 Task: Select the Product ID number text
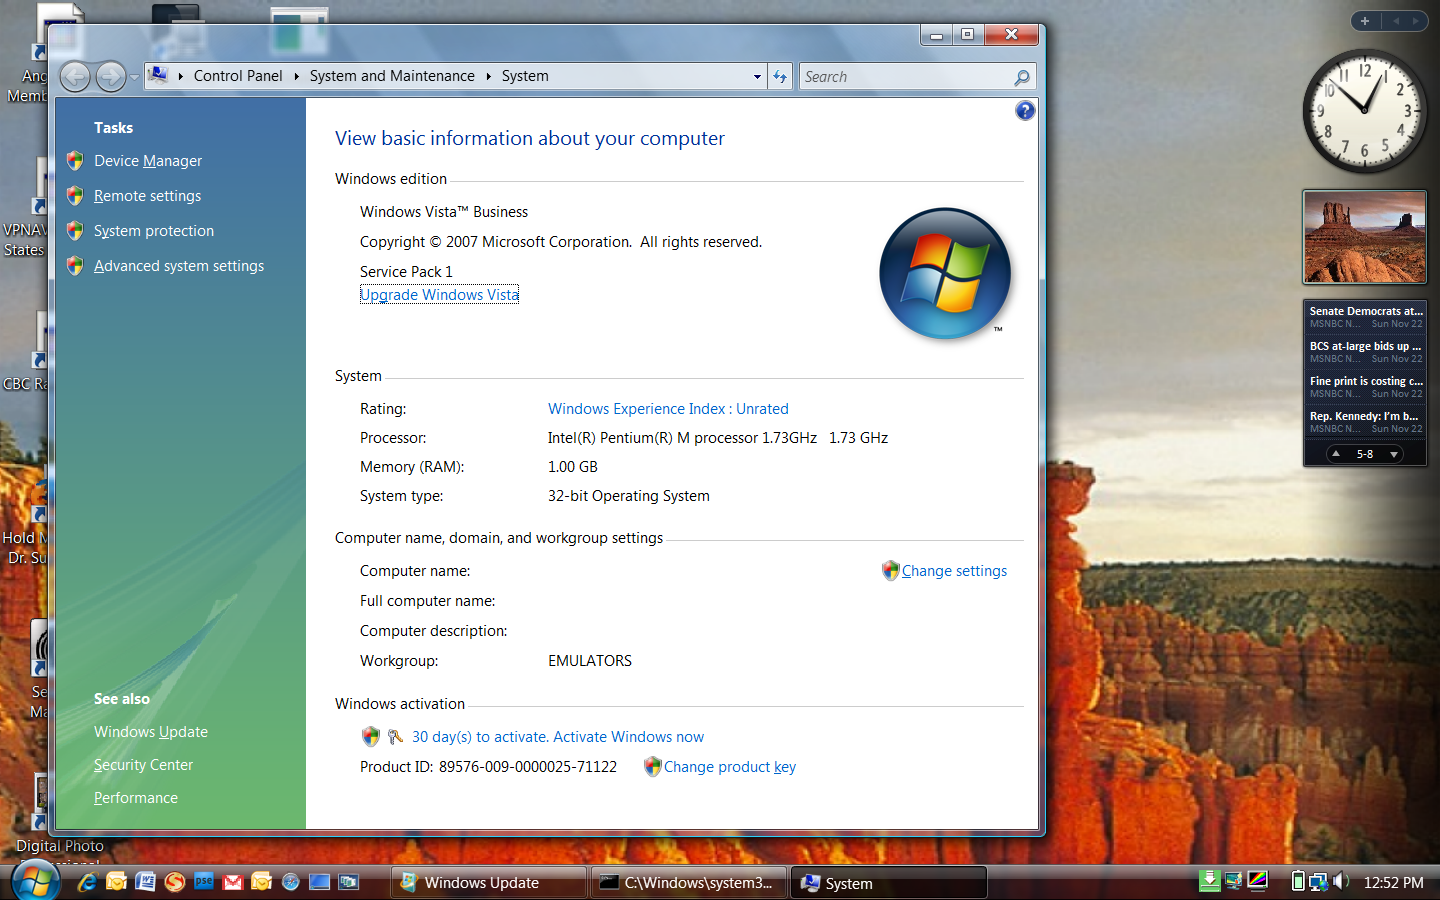[528, 767]
